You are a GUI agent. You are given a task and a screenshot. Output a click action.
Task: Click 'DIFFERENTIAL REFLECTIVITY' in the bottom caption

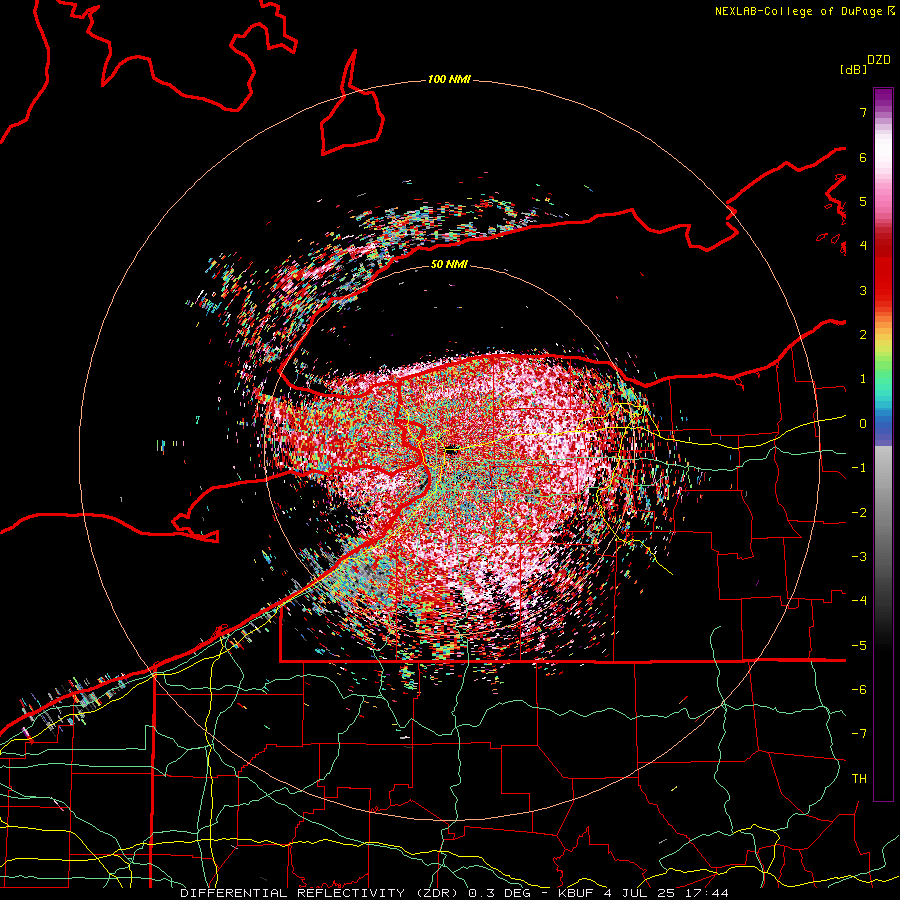tap(292, 893)
